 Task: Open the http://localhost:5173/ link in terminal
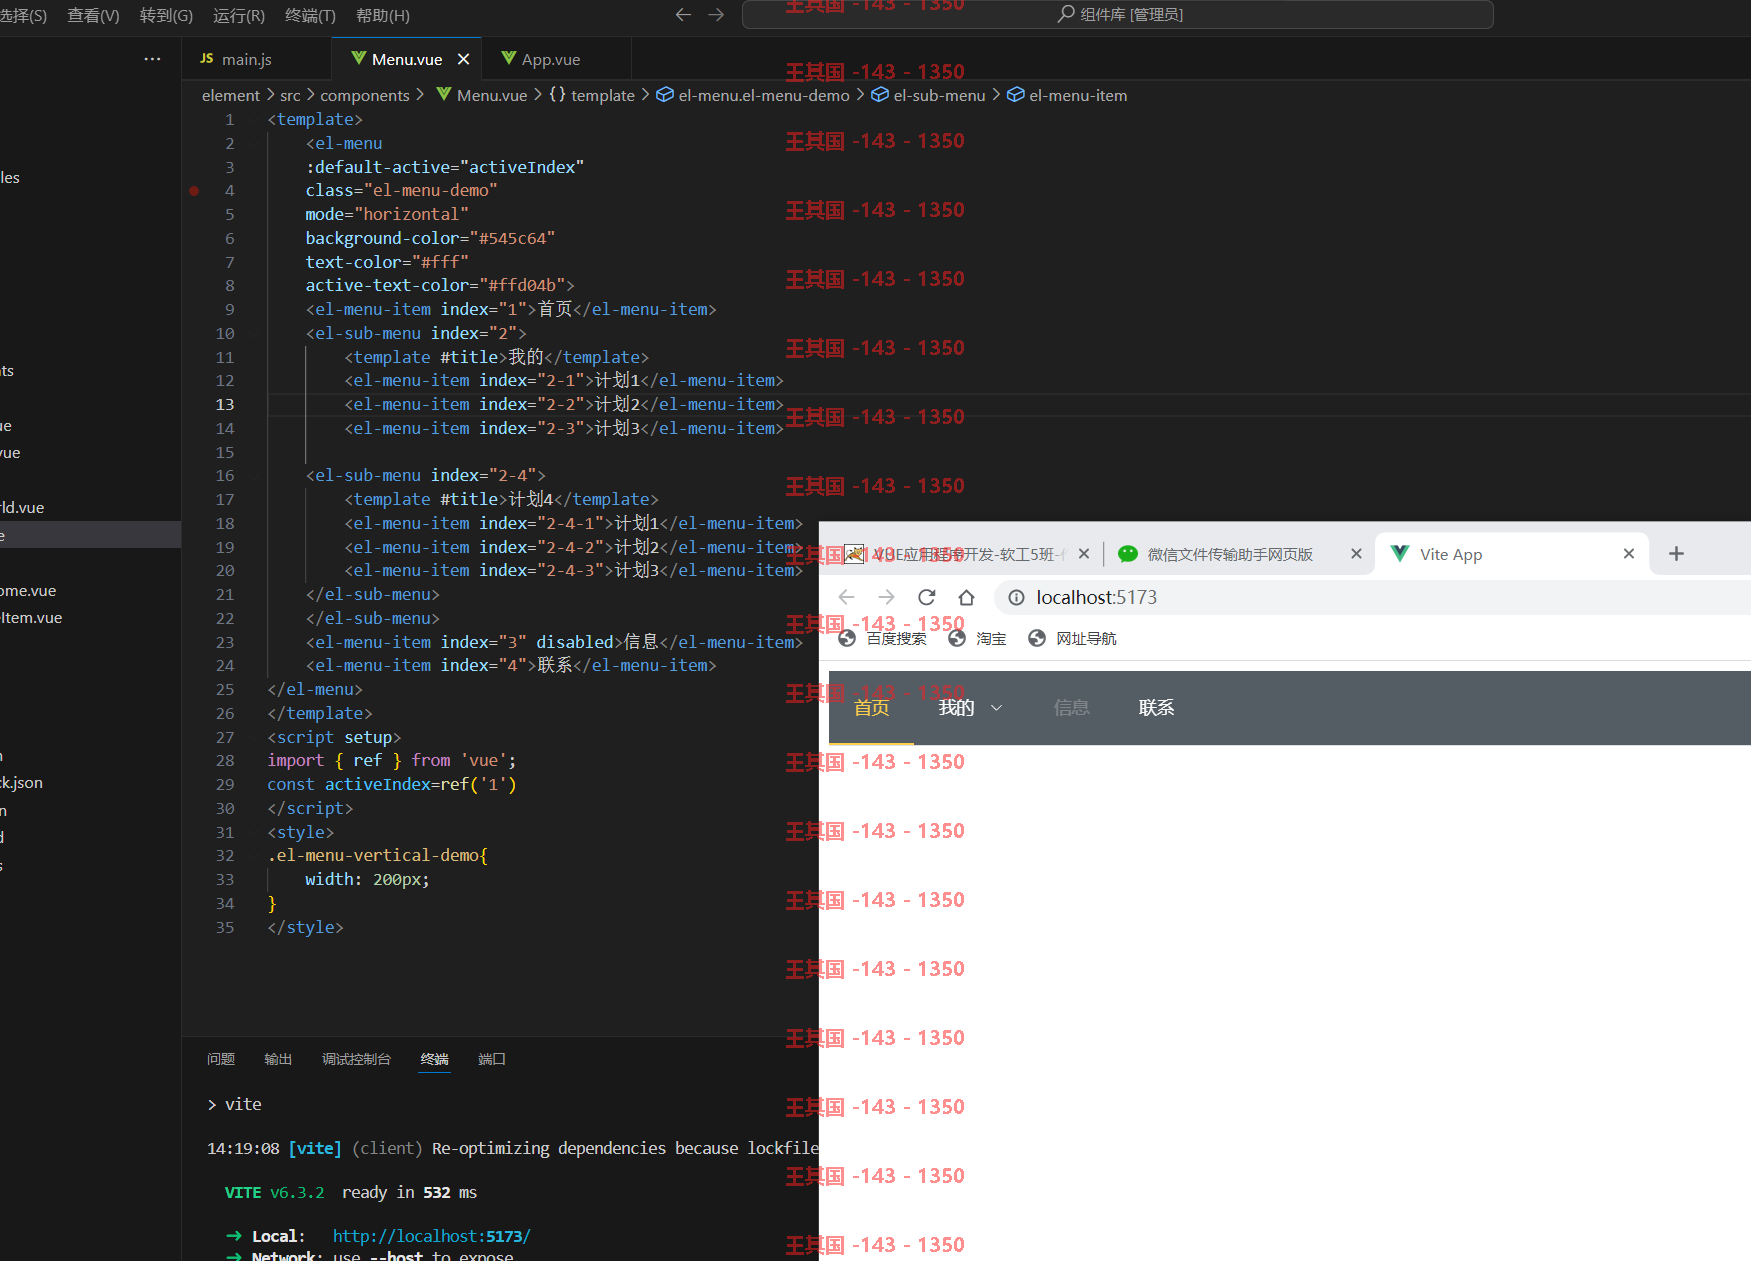tap(431, 1236)
